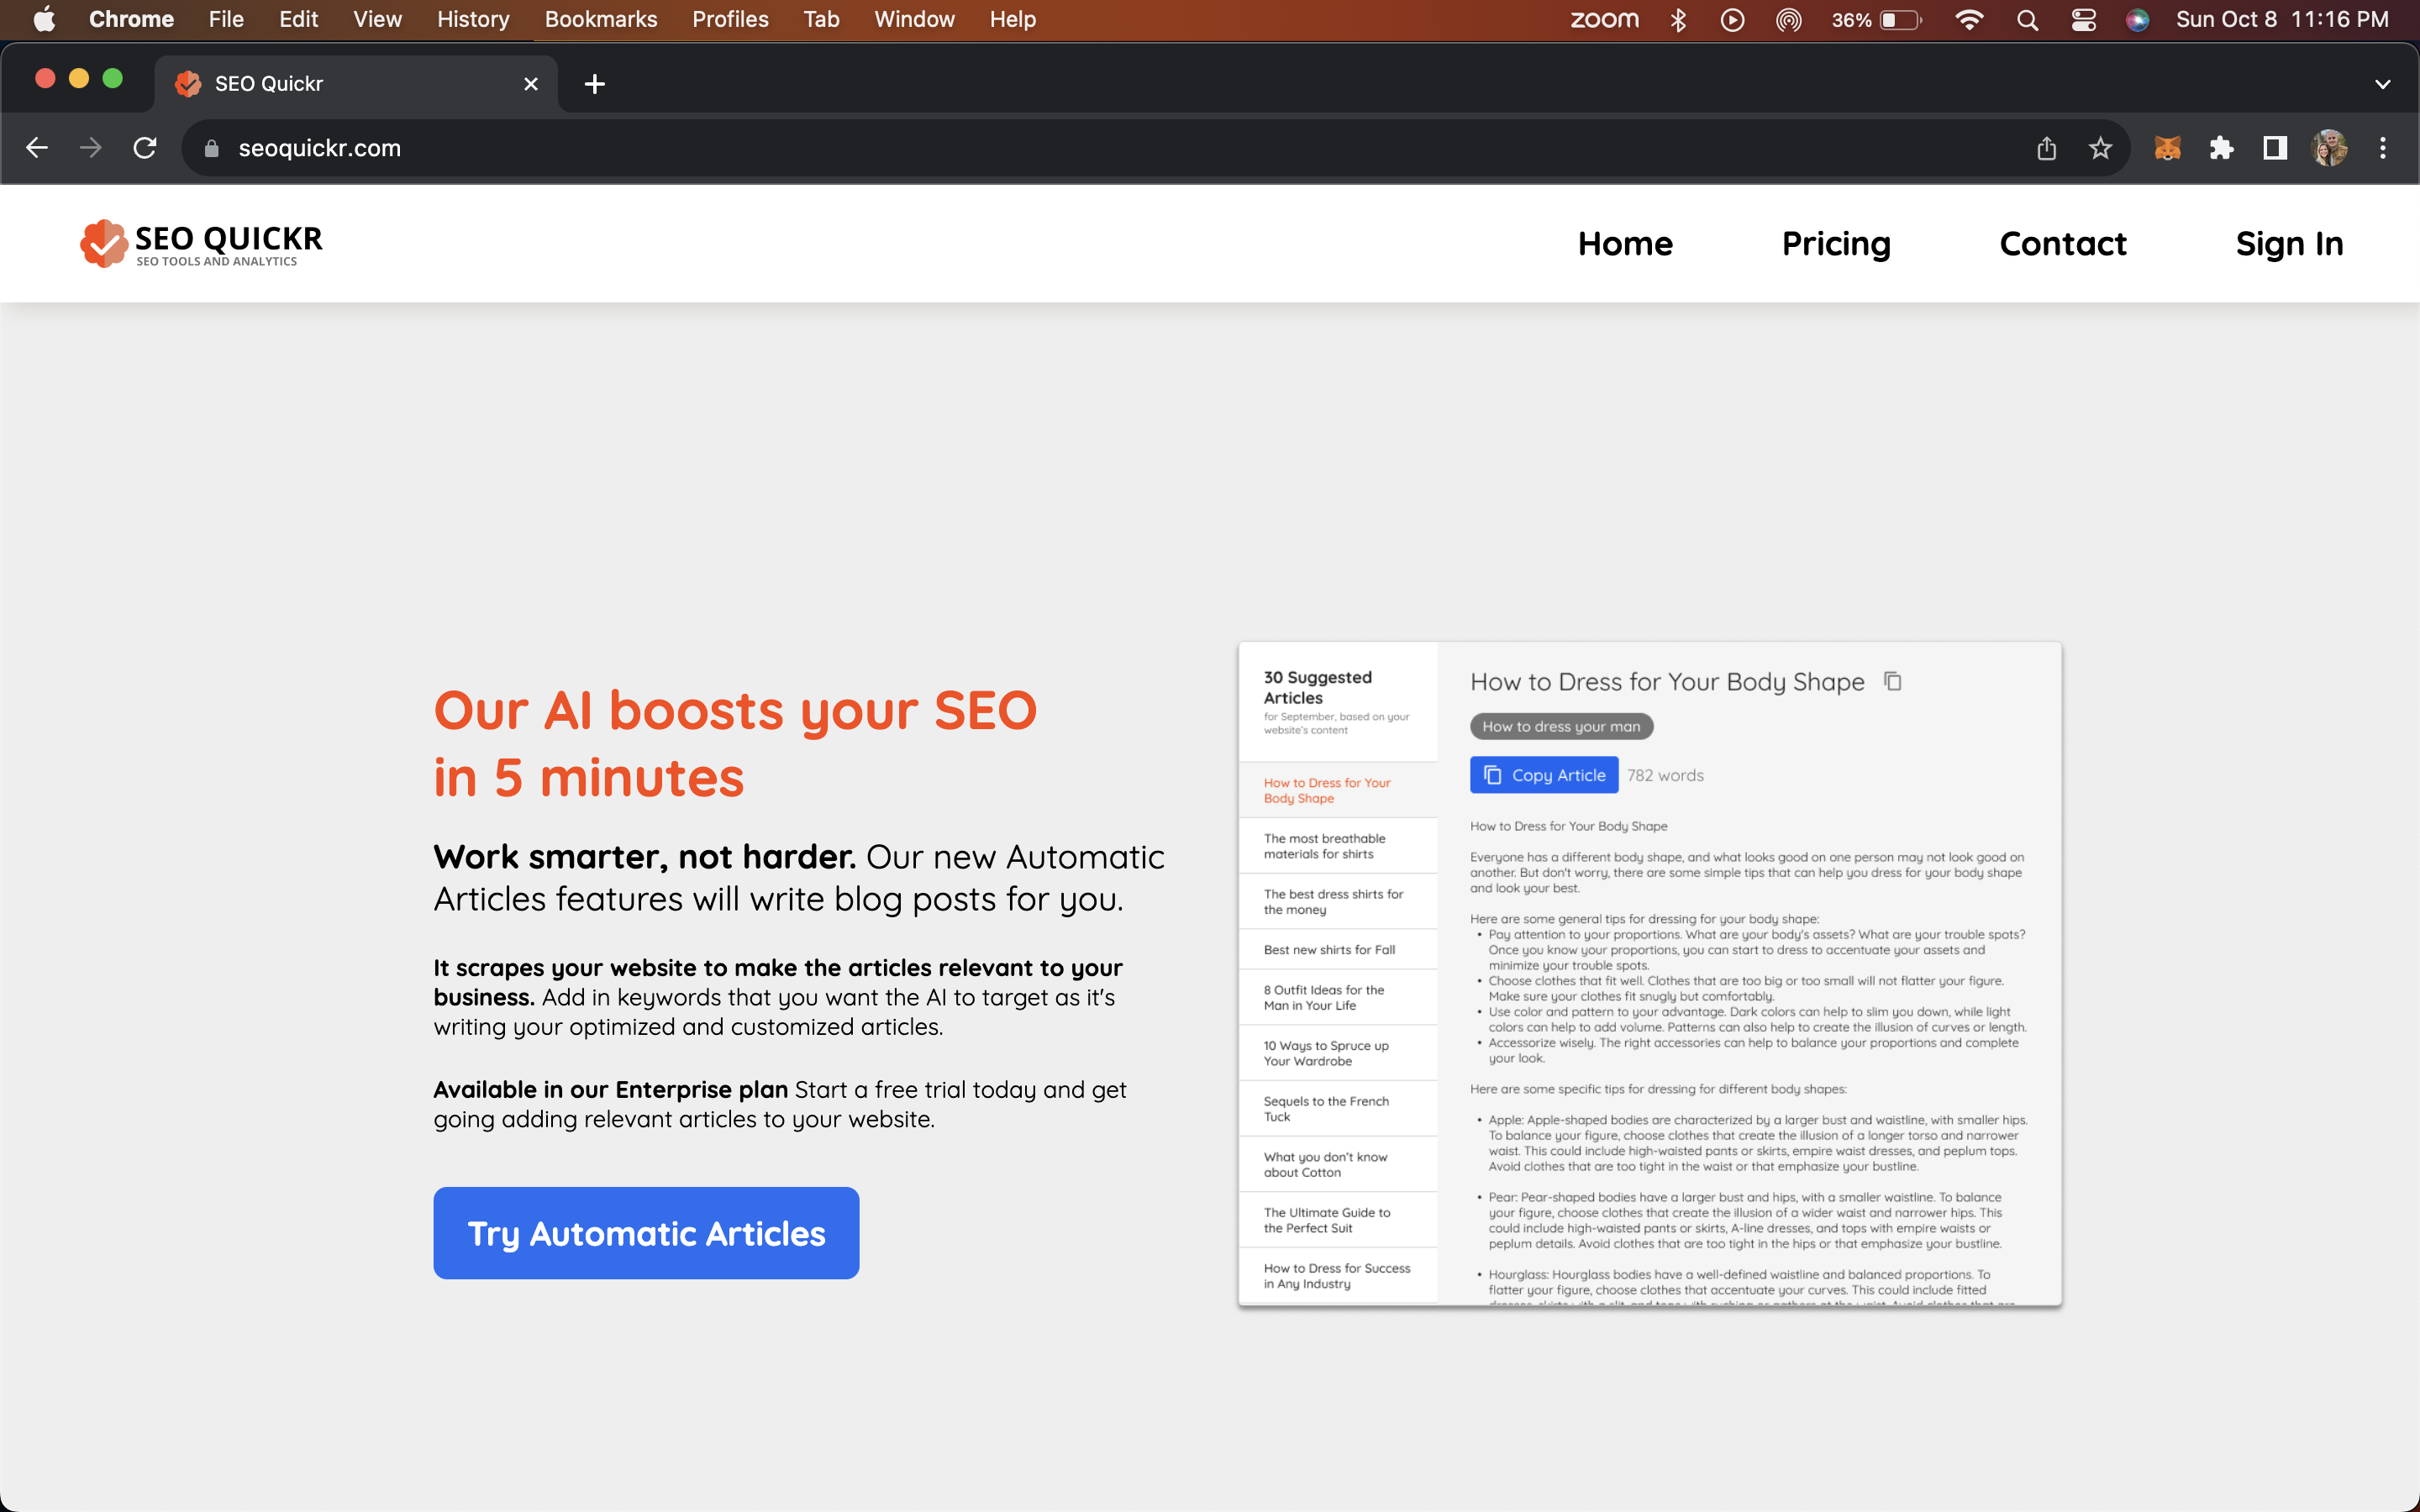The height and width of the screenshot is (1512, 2420).
Task: Click the Wi-Fi status icon
Action: pos(1968,20)
